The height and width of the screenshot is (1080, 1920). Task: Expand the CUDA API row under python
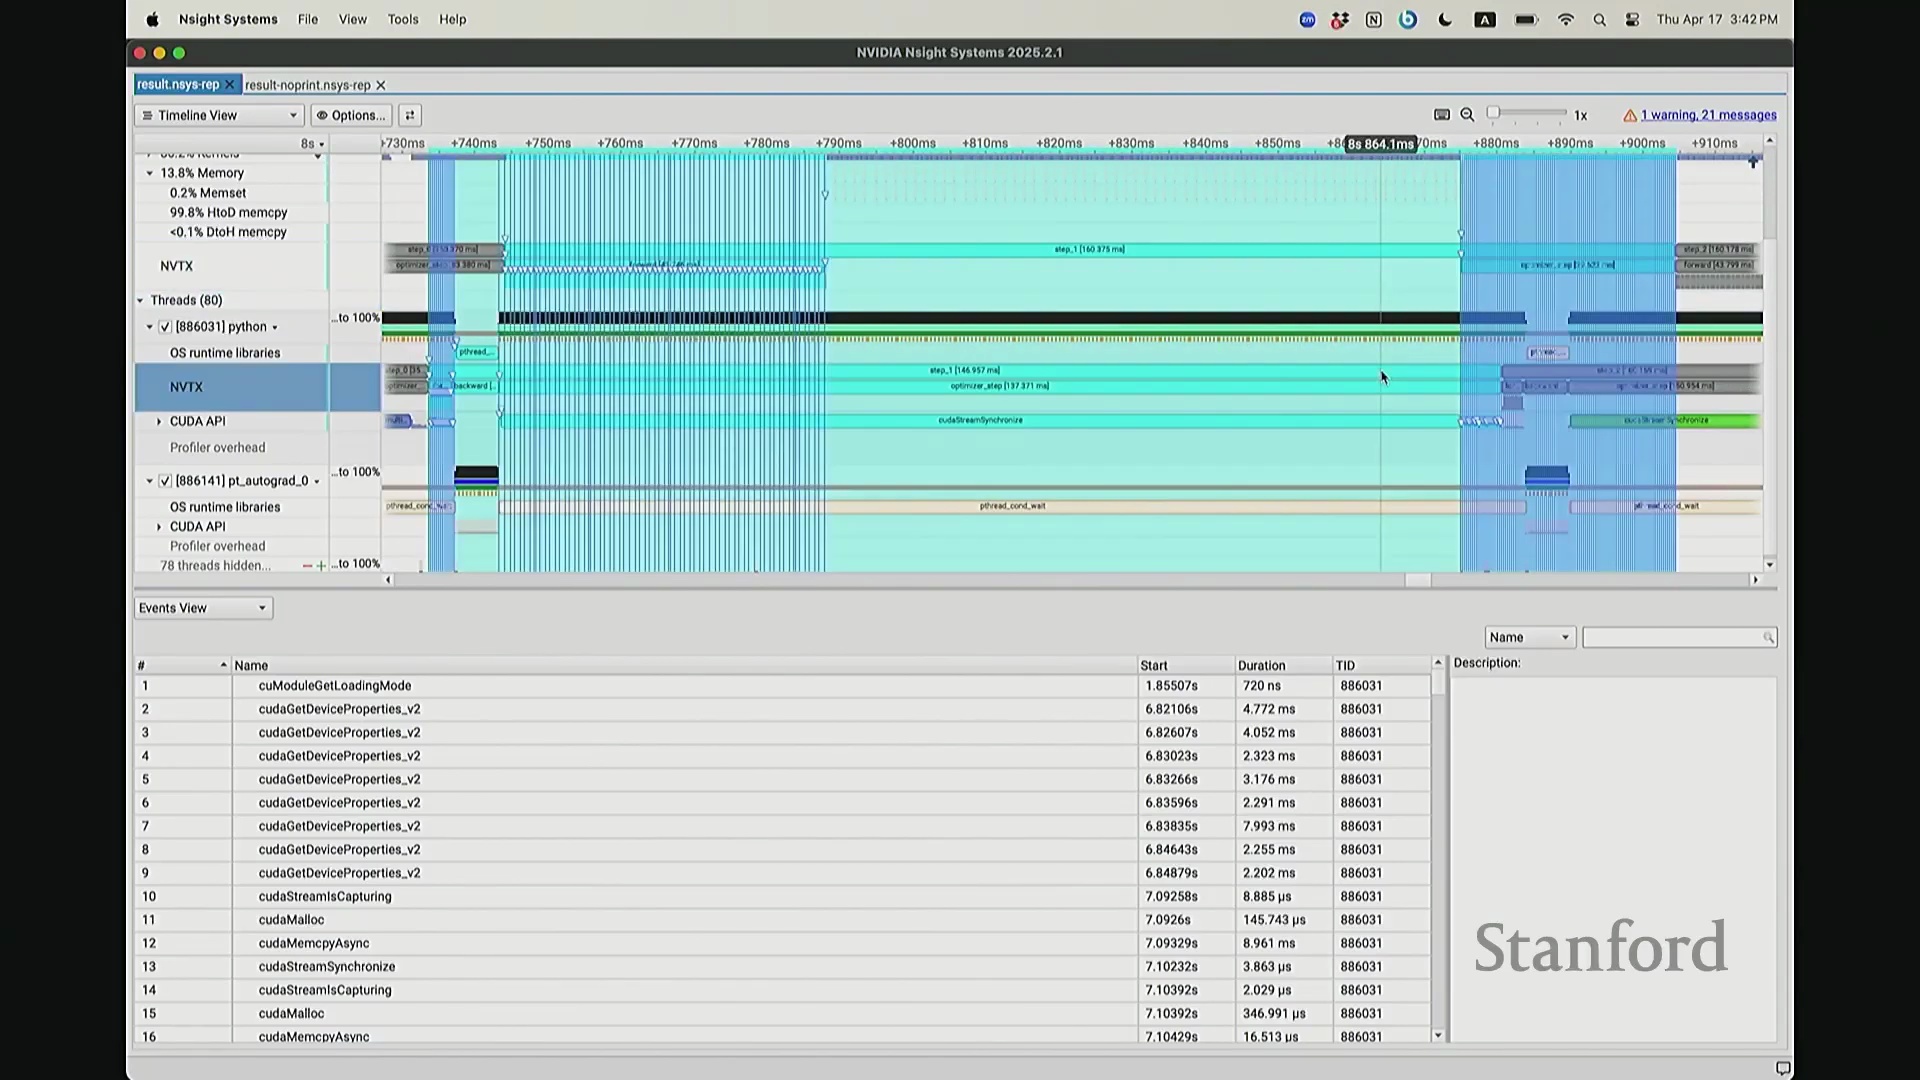point(159,422)
